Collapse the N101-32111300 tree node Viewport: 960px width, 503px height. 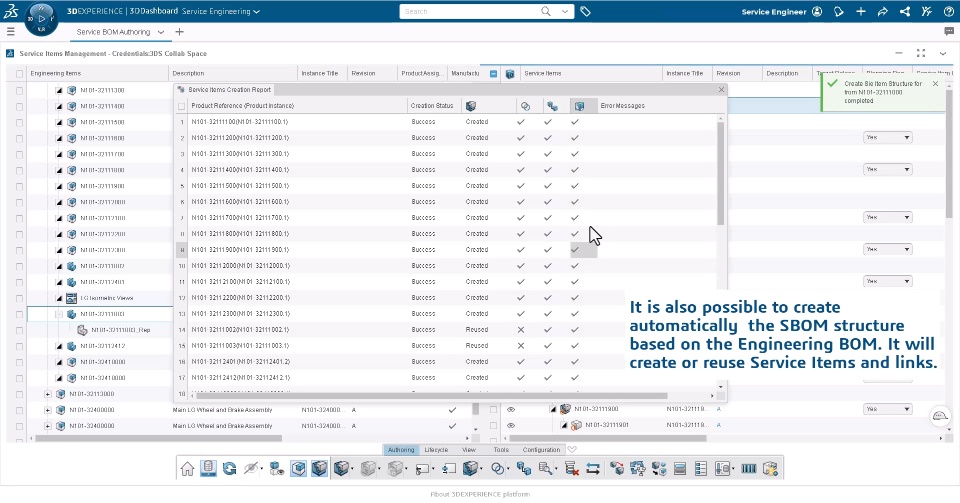click(x=59, y=90)
